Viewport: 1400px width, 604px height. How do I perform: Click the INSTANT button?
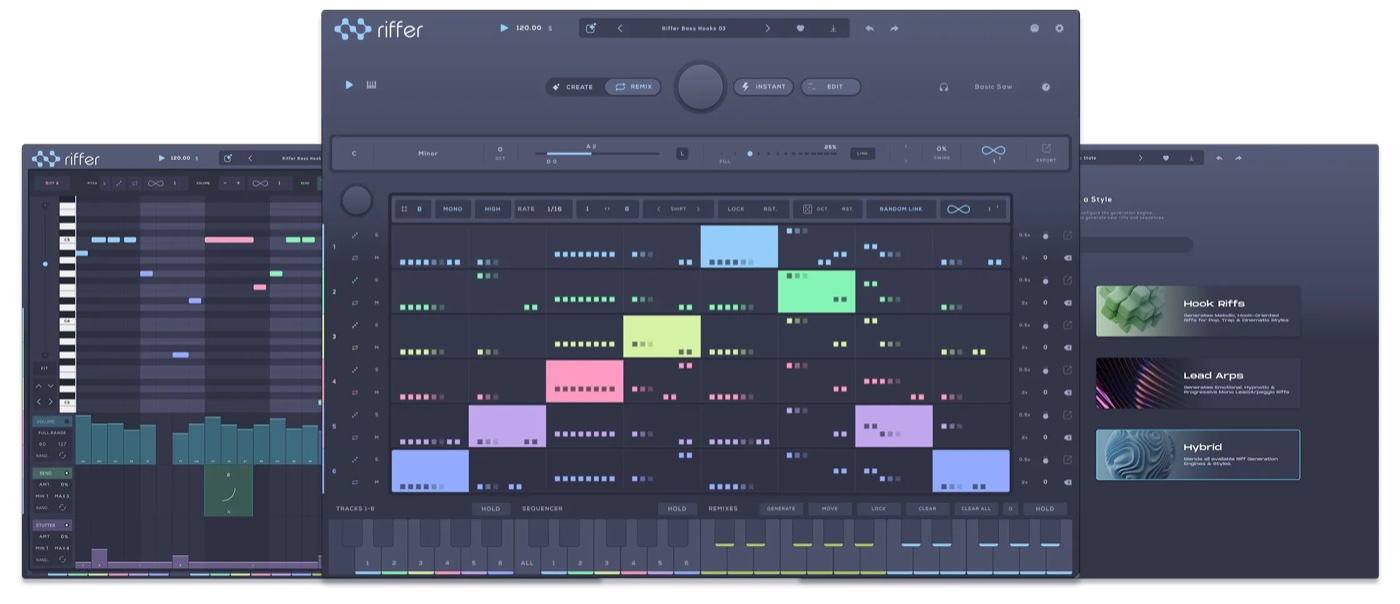click(x=764, y=87)
